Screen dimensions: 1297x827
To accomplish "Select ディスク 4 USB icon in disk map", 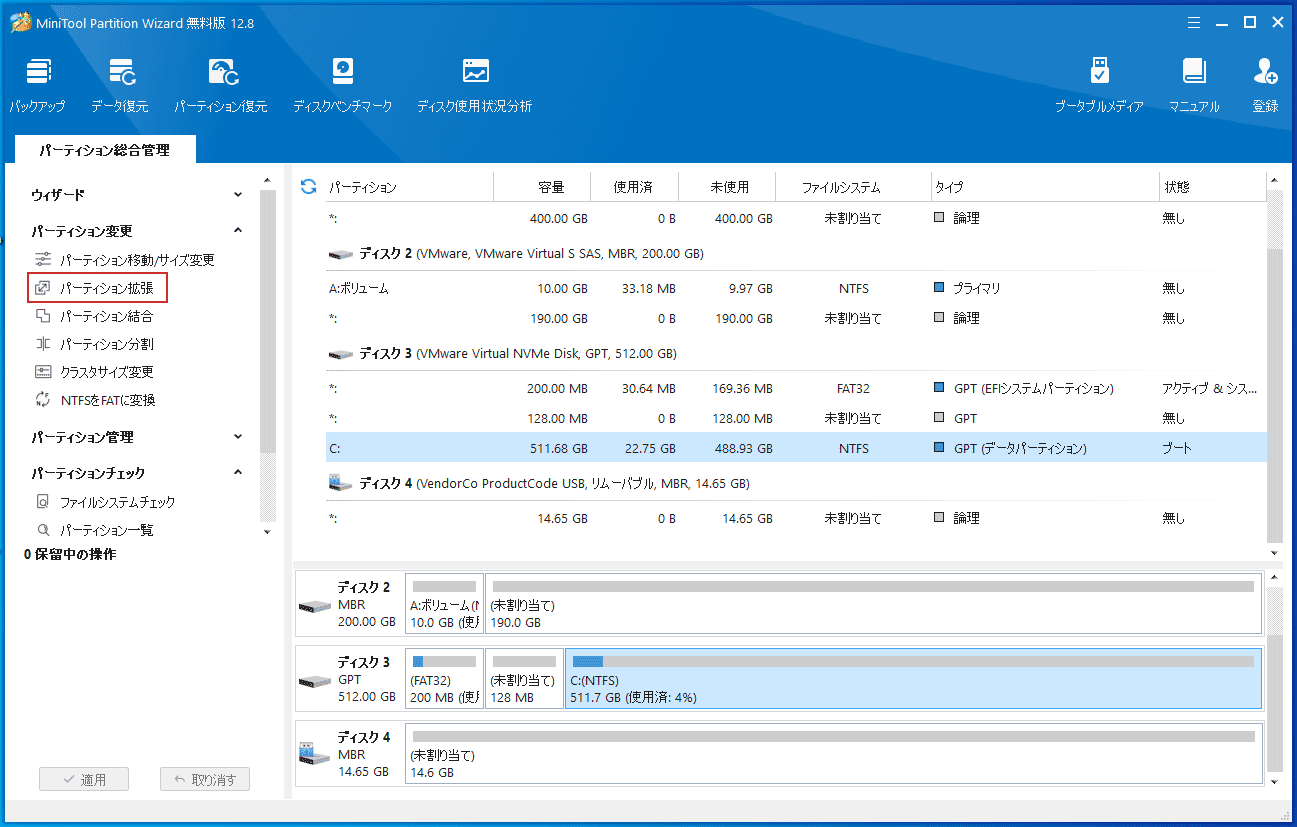I will [315, 754].
